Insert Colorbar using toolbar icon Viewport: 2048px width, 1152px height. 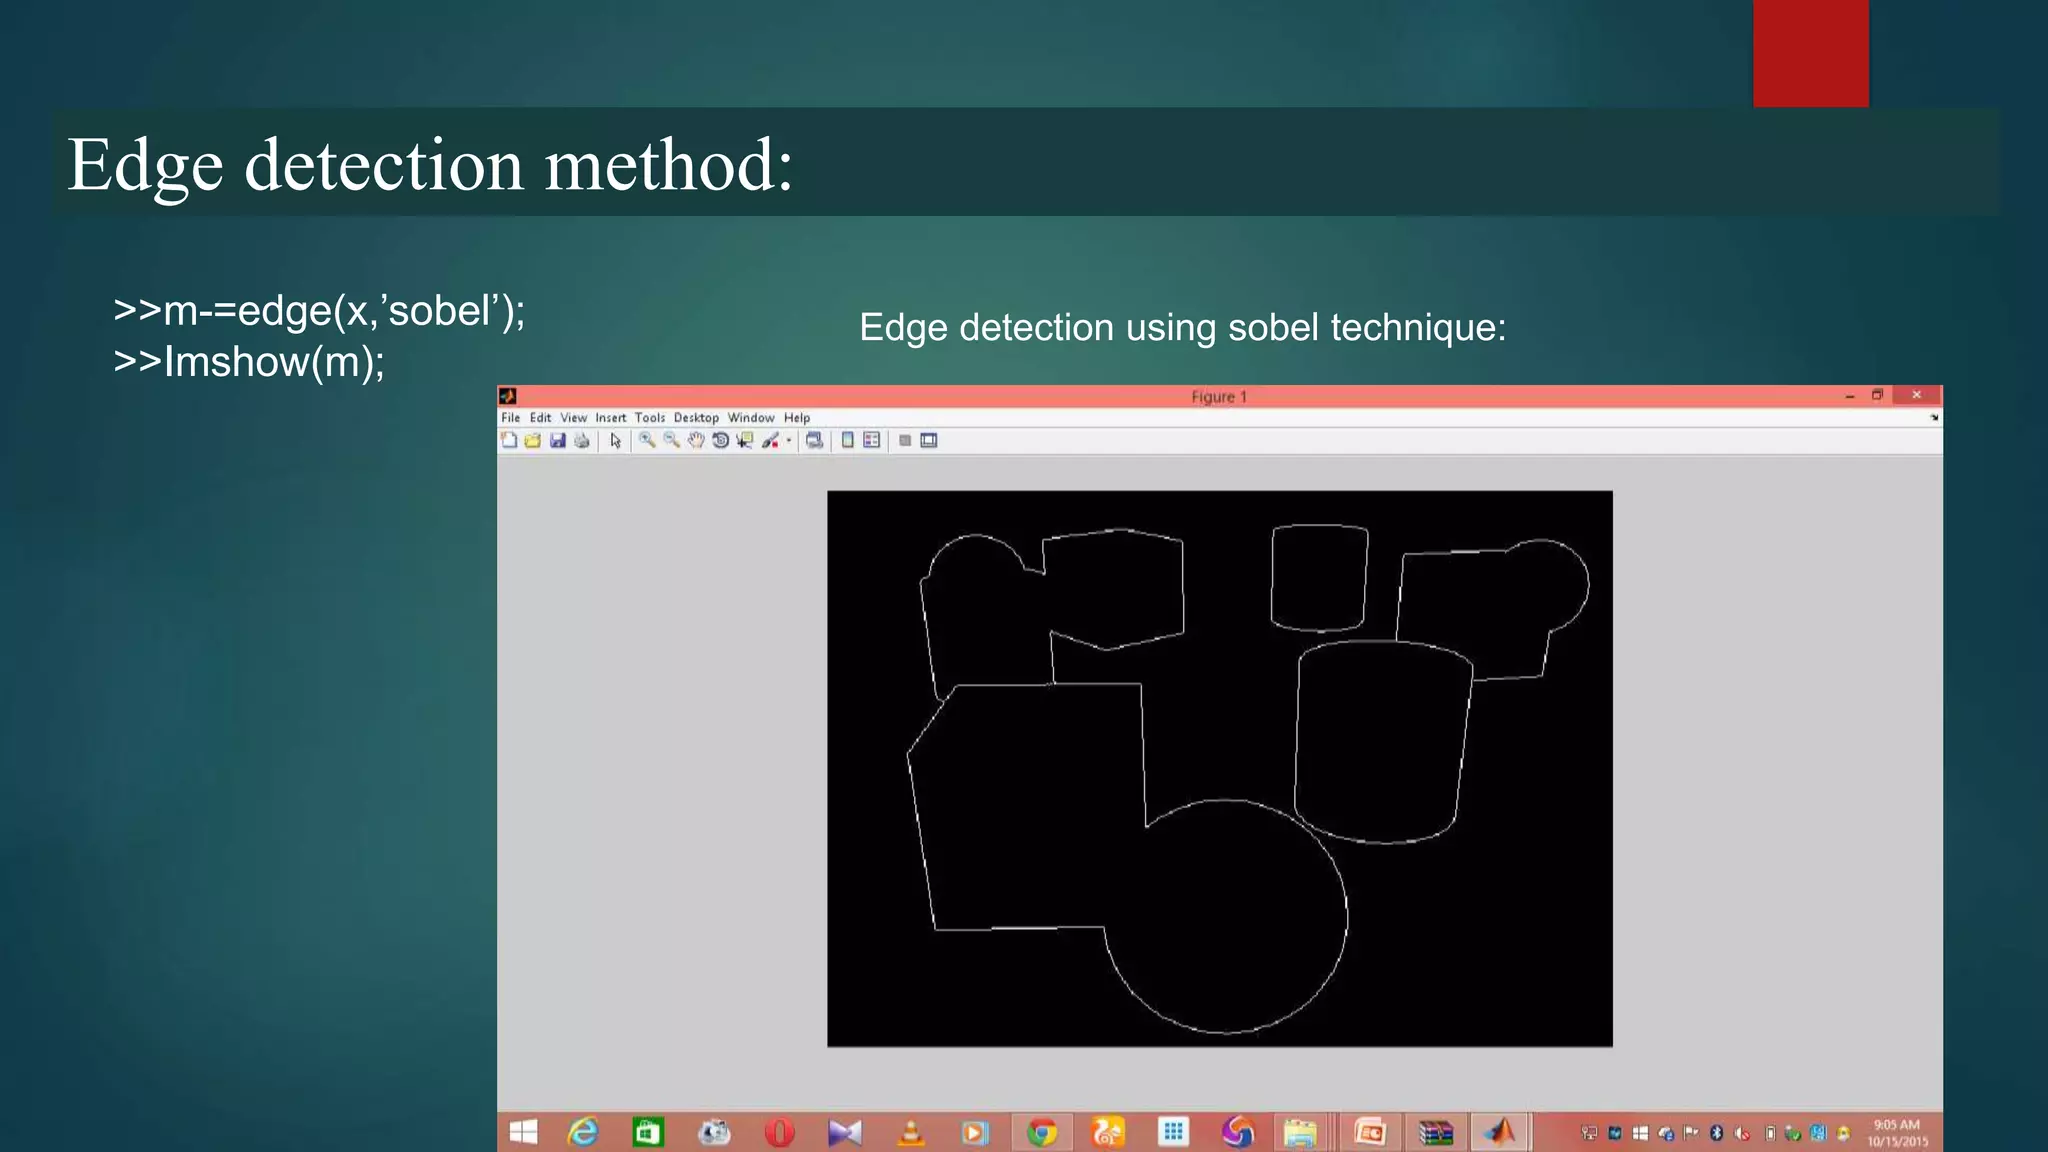point(848,440)
